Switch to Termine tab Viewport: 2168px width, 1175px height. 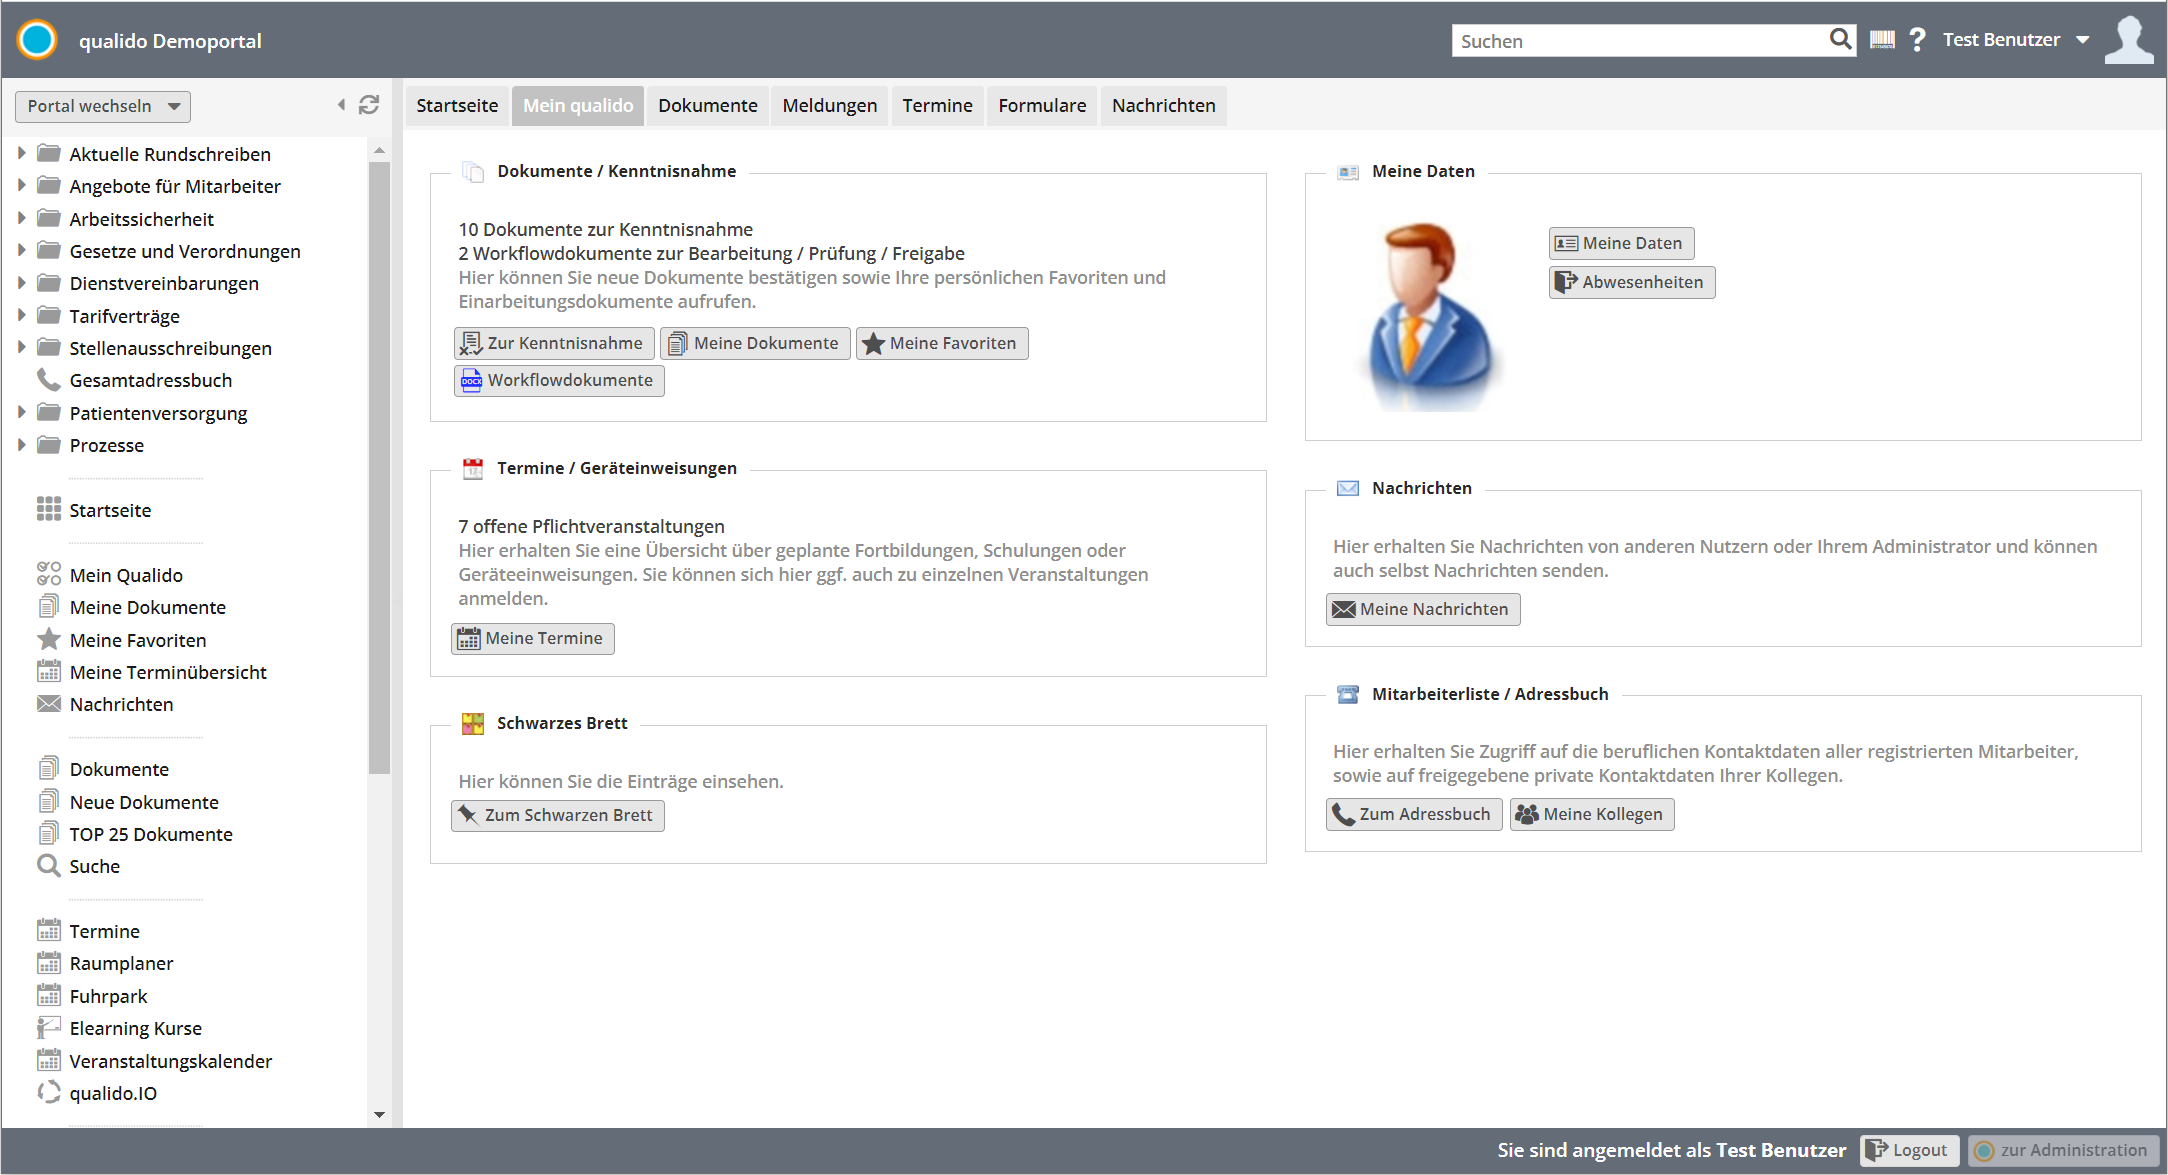[937, 106]
